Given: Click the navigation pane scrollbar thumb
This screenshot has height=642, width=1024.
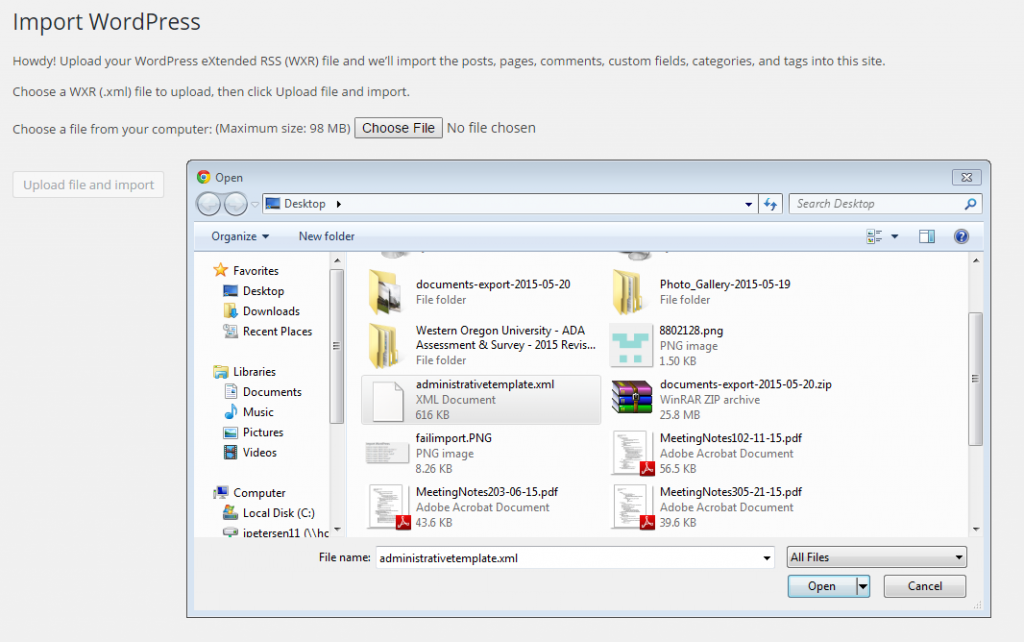Looking at the screenshot, I should (337, 346).
